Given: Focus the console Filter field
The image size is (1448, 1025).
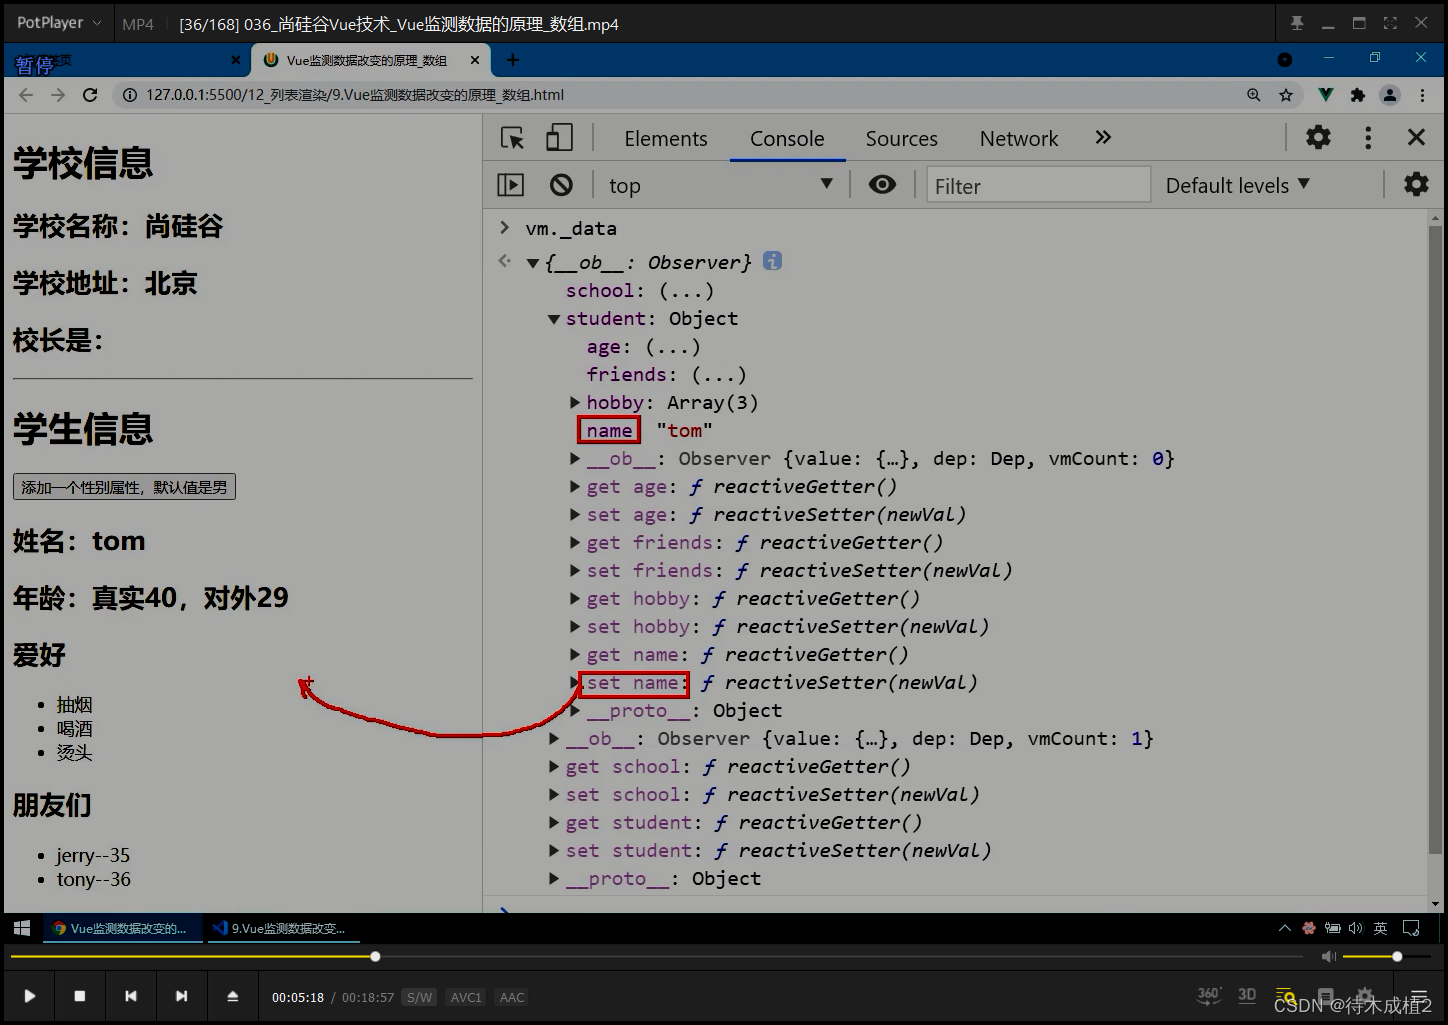Looking at the screenshot, I should click(x=1038, y=185).
